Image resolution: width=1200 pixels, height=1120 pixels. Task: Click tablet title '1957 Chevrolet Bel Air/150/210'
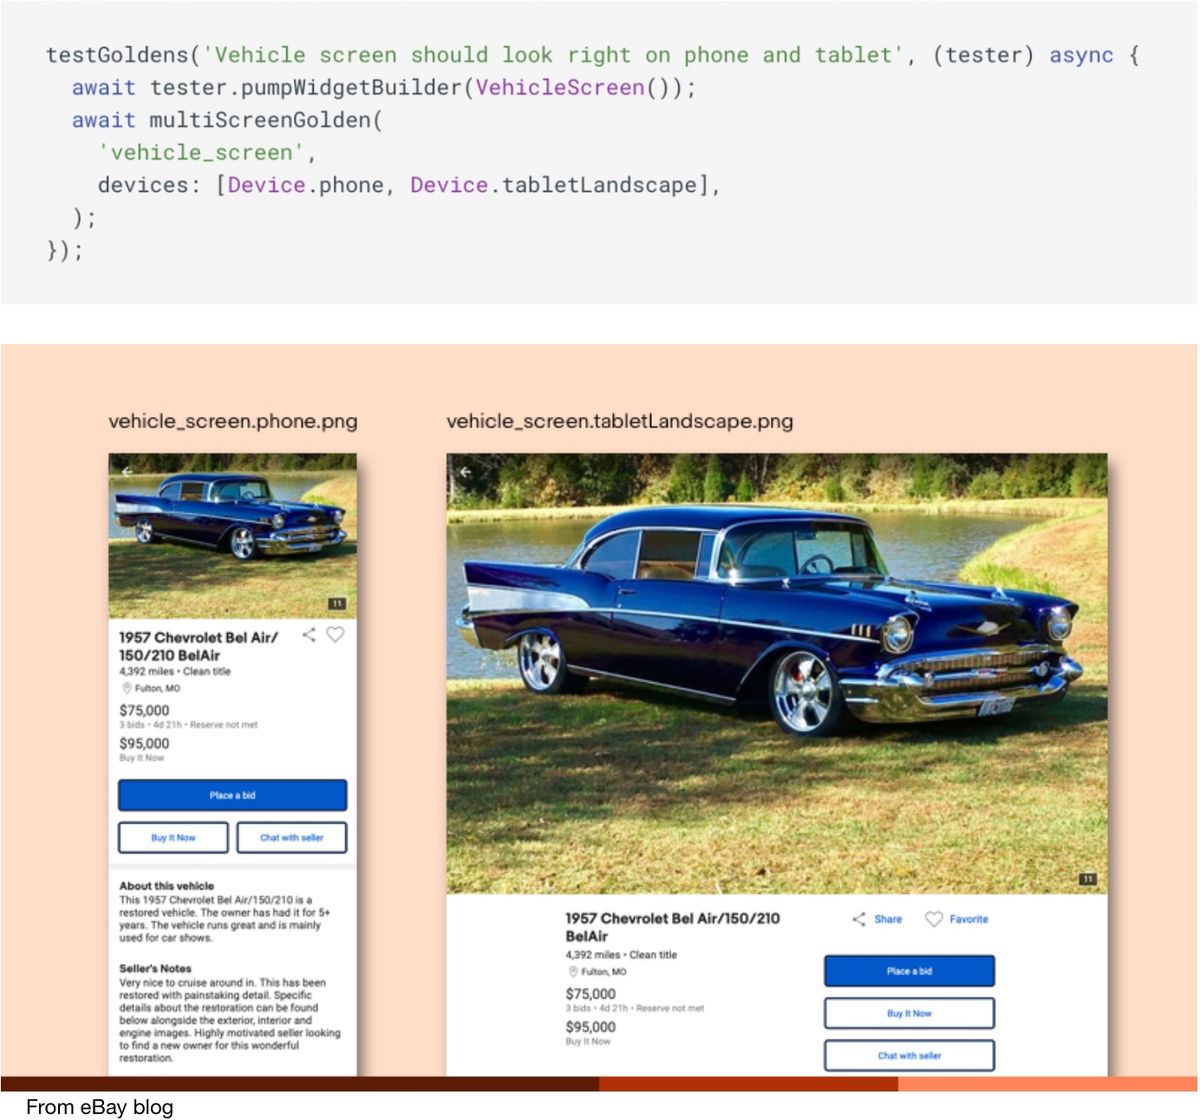coord(672,918)
